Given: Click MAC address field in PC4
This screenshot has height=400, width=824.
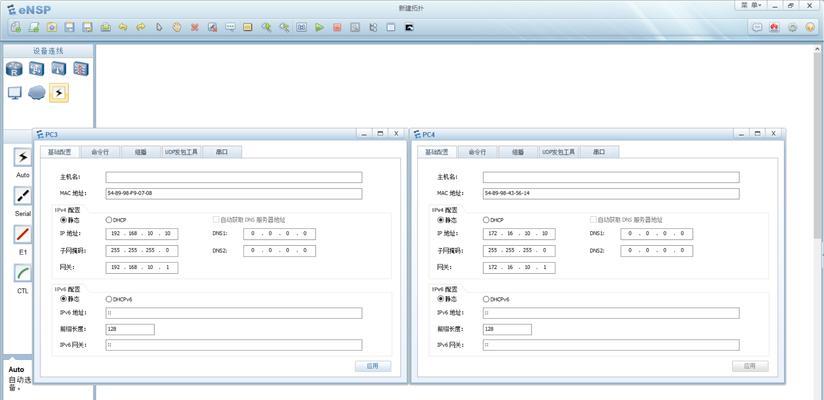Looking at the screenshot, I should pyautogui.click(x=611, y=193).
